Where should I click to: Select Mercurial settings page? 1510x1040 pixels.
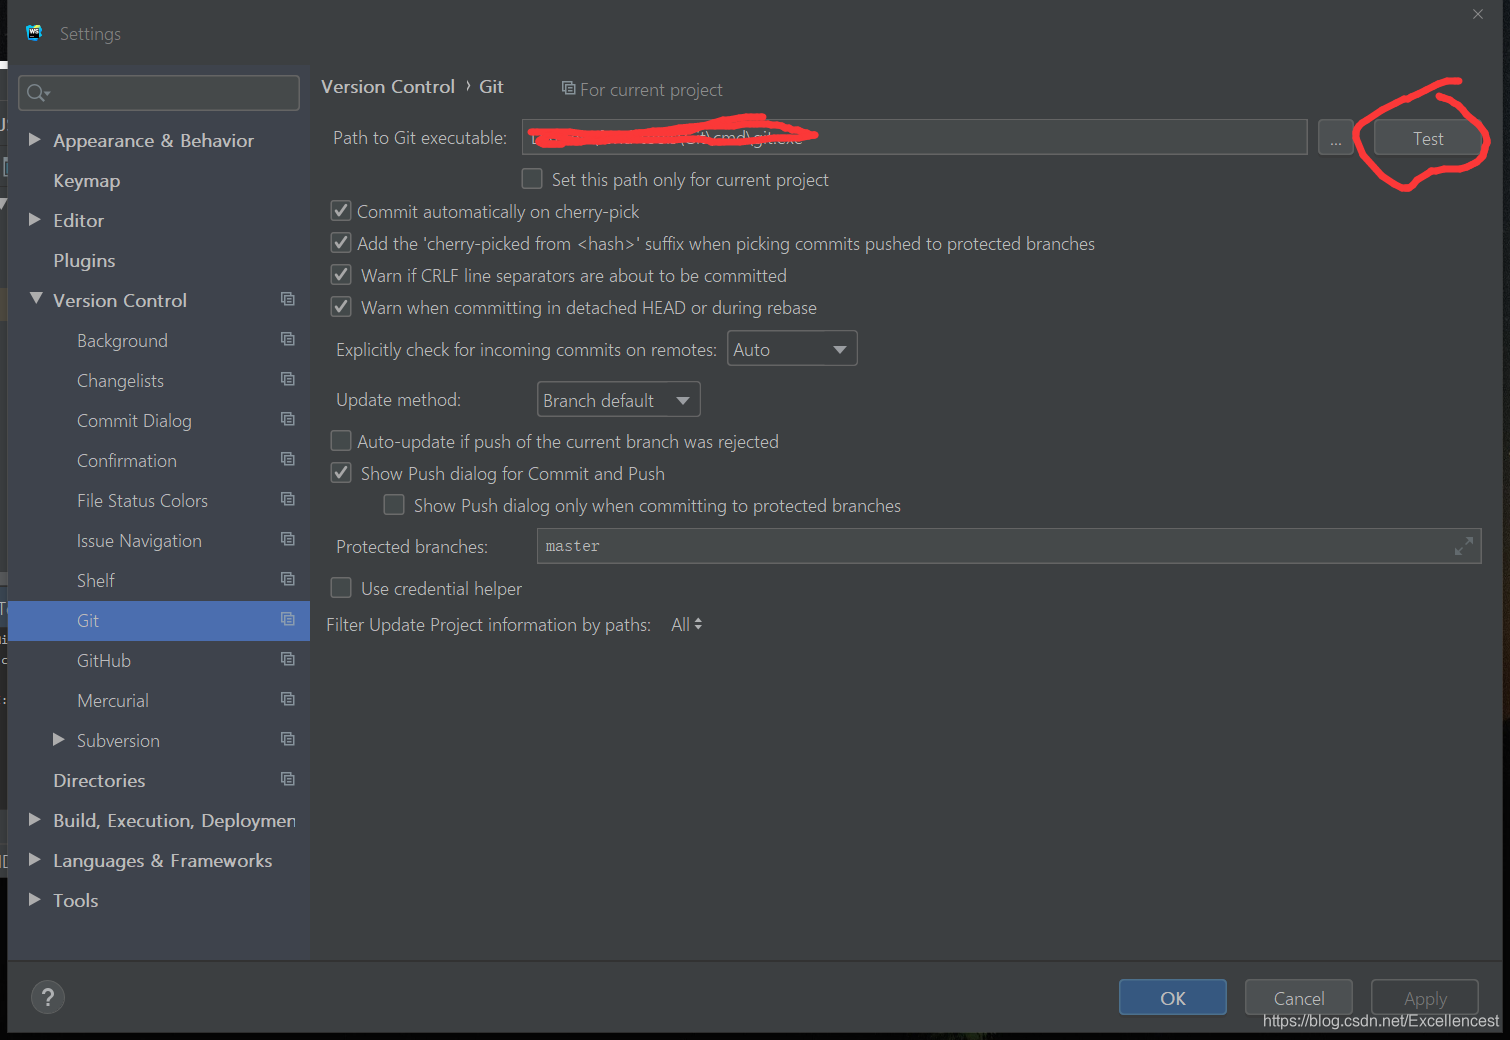113,701
